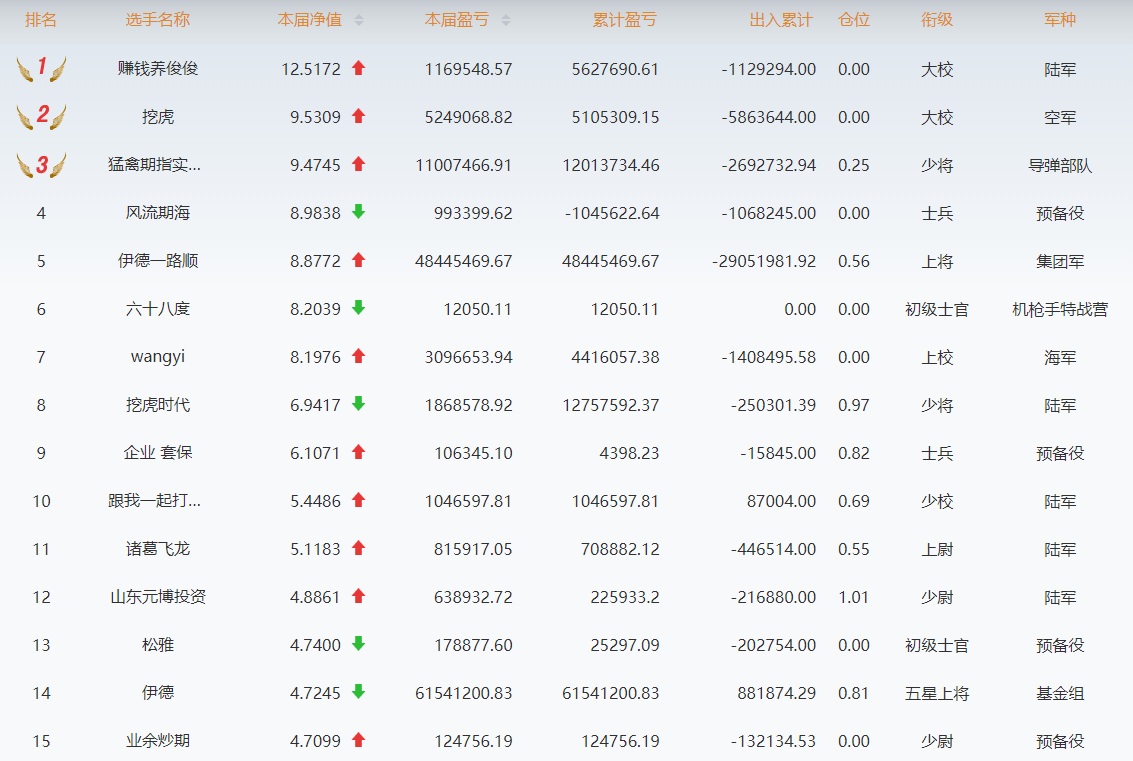Click the 出入累计 column header
The width and height of the screenshot is (1133, 761).
tap(781, 20)
